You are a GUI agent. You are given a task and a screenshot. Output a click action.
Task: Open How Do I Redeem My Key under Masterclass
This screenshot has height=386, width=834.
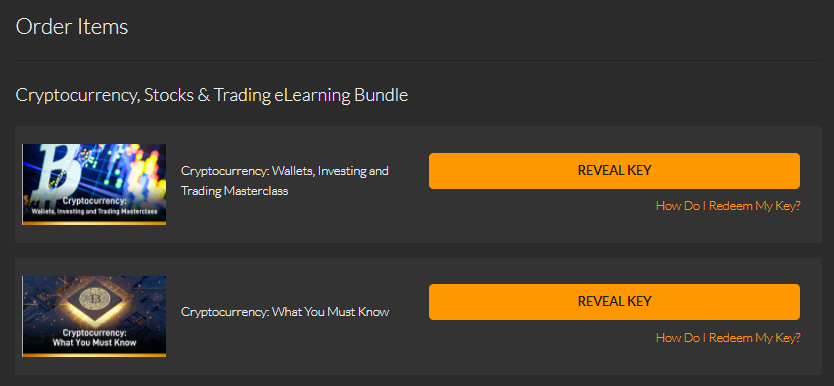tap(728, 206)
